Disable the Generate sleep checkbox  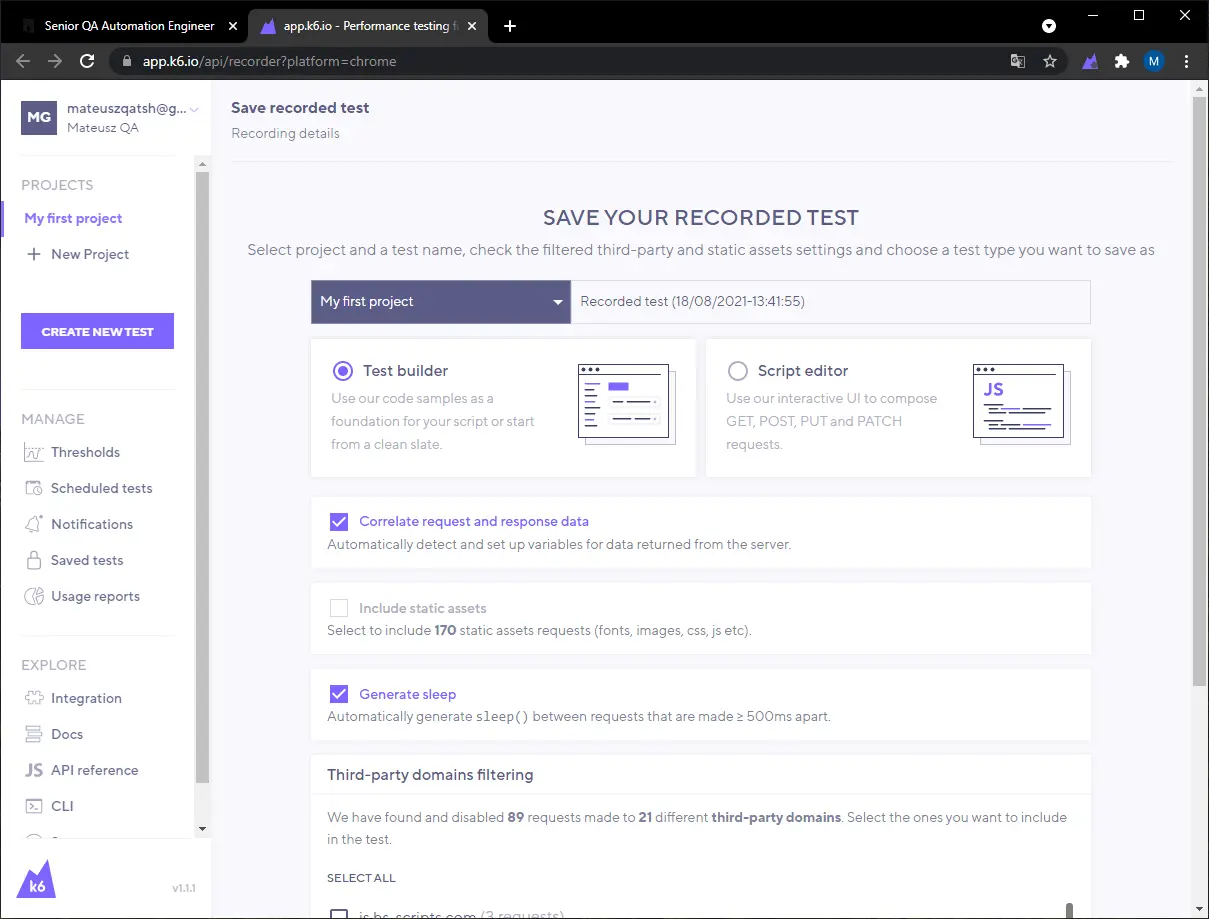pos(339,694)
